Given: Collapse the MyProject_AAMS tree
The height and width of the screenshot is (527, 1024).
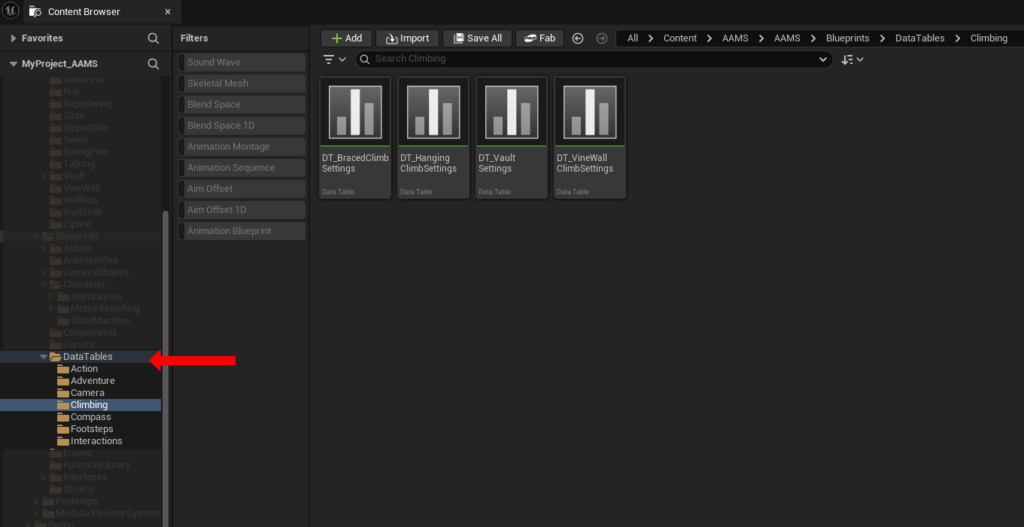Looking at the screenshot, I should (13, 63).
